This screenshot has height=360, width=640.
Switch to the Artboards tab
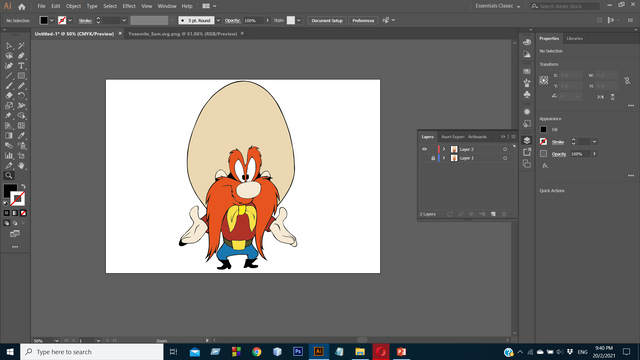477,137
